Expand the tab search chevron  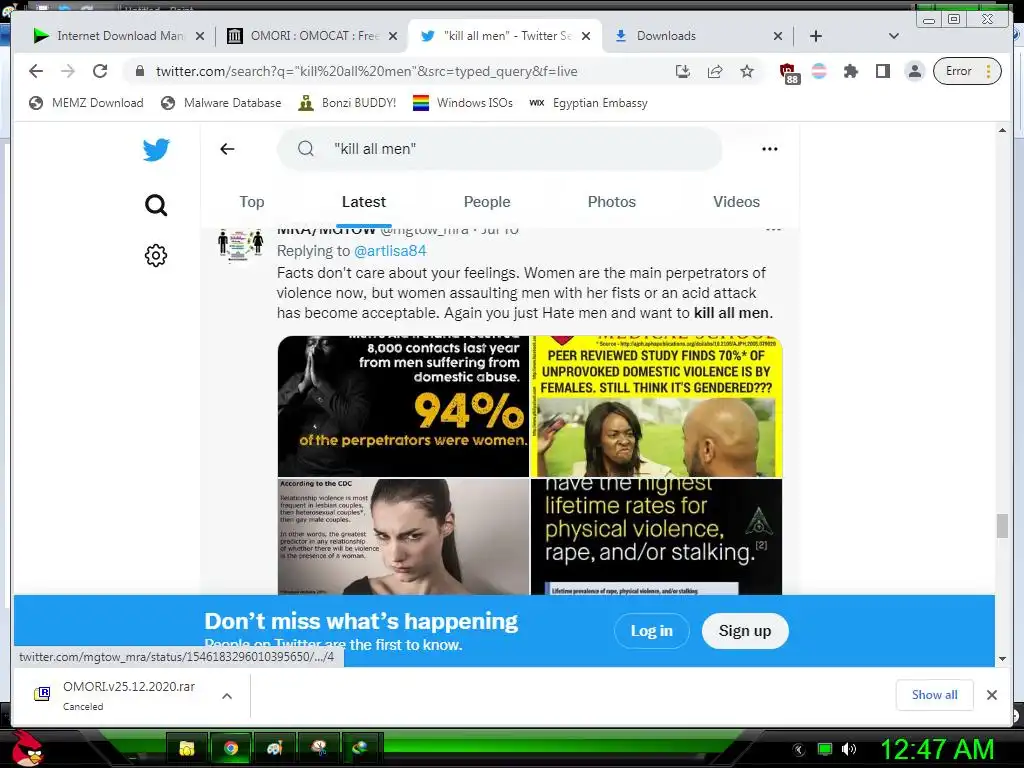(x=894, y=36)
